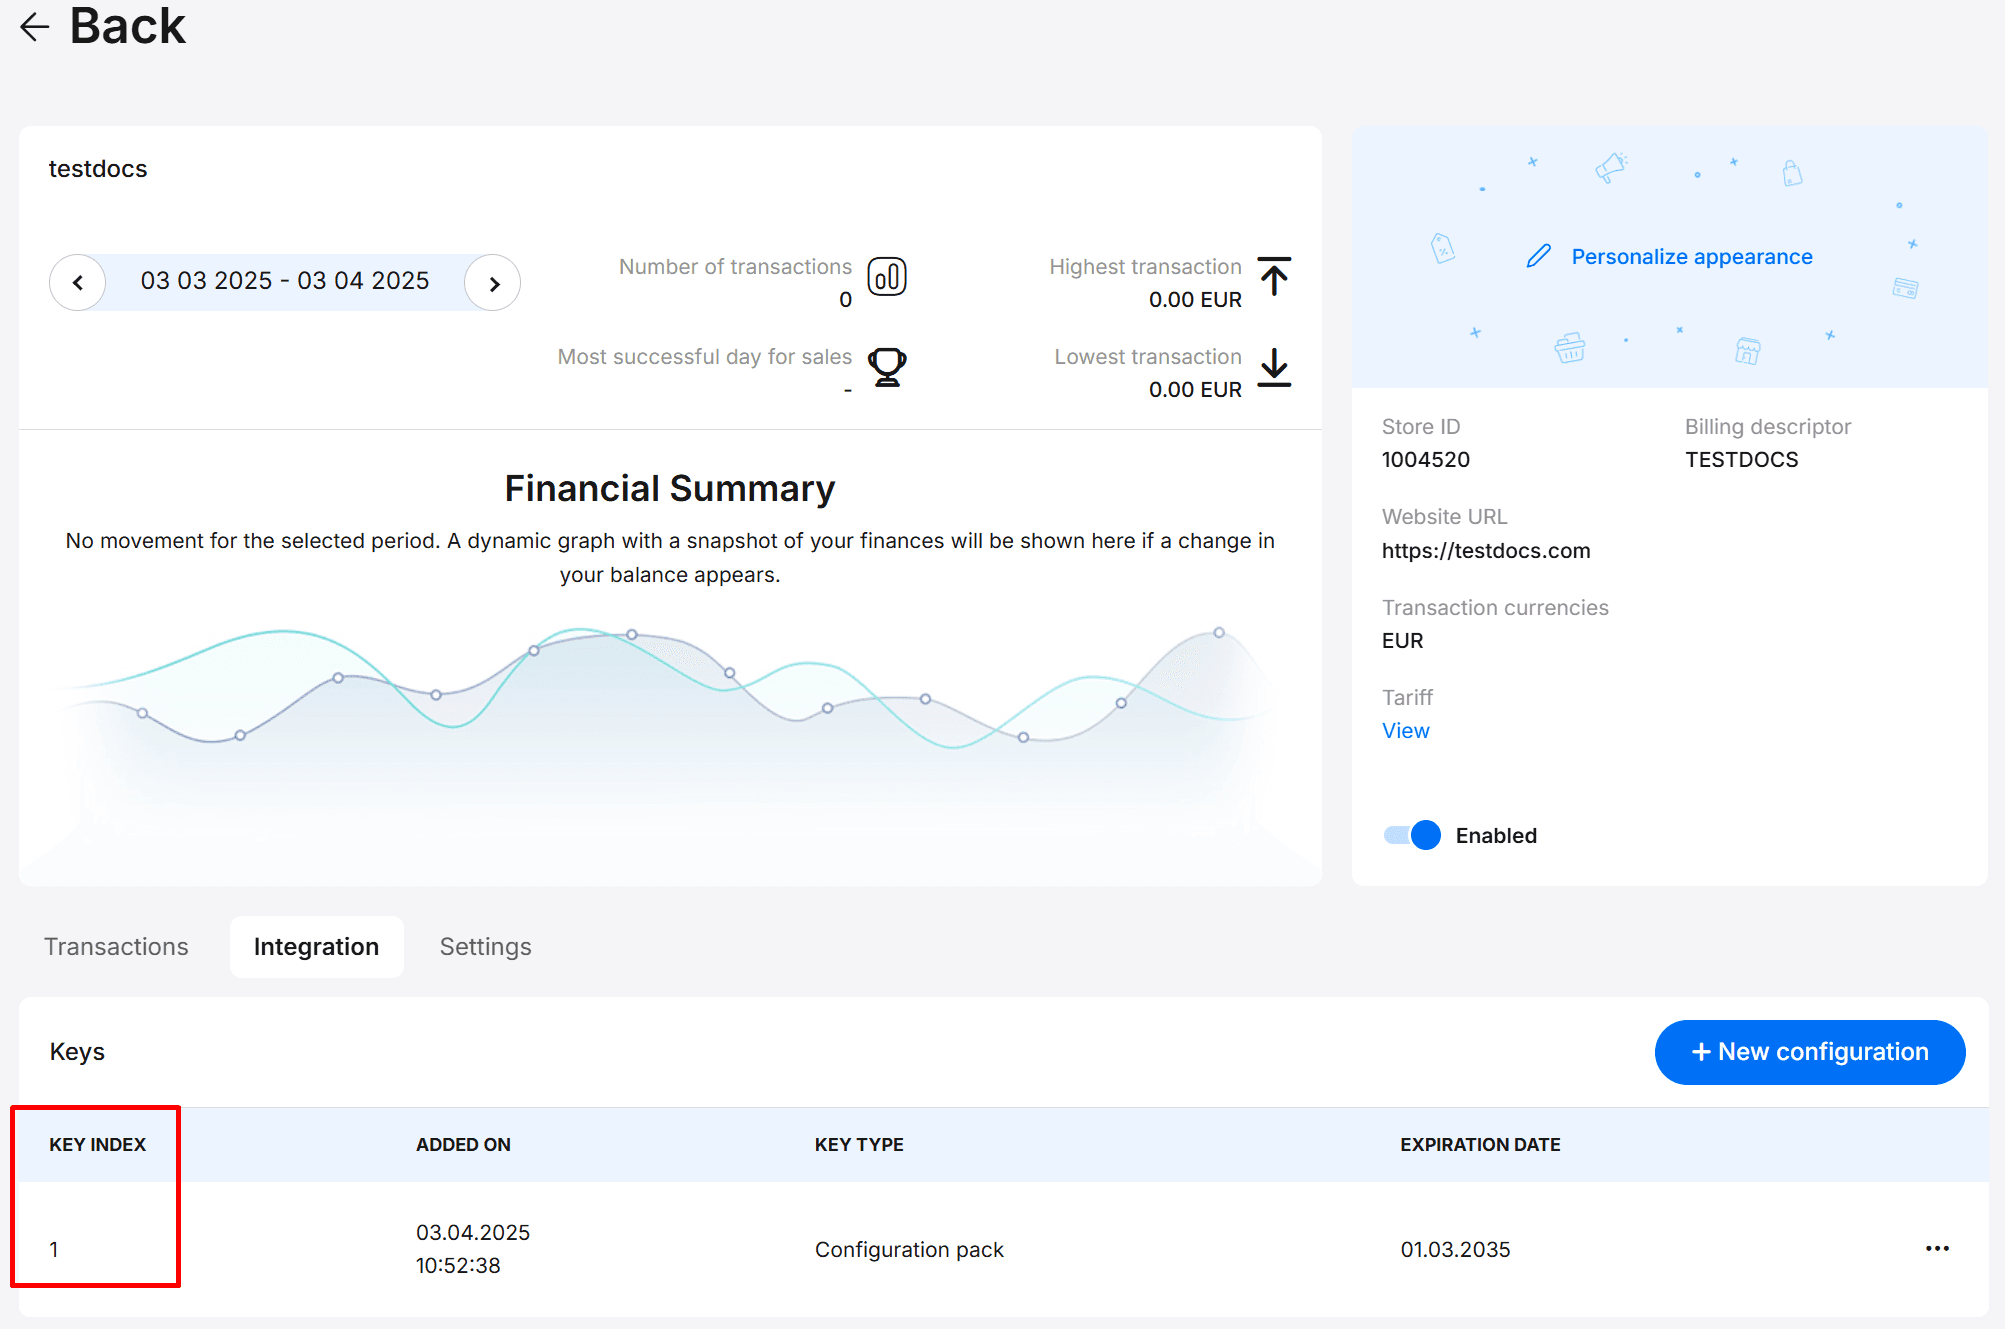View the Tariff details

(x=1405, y=731)
